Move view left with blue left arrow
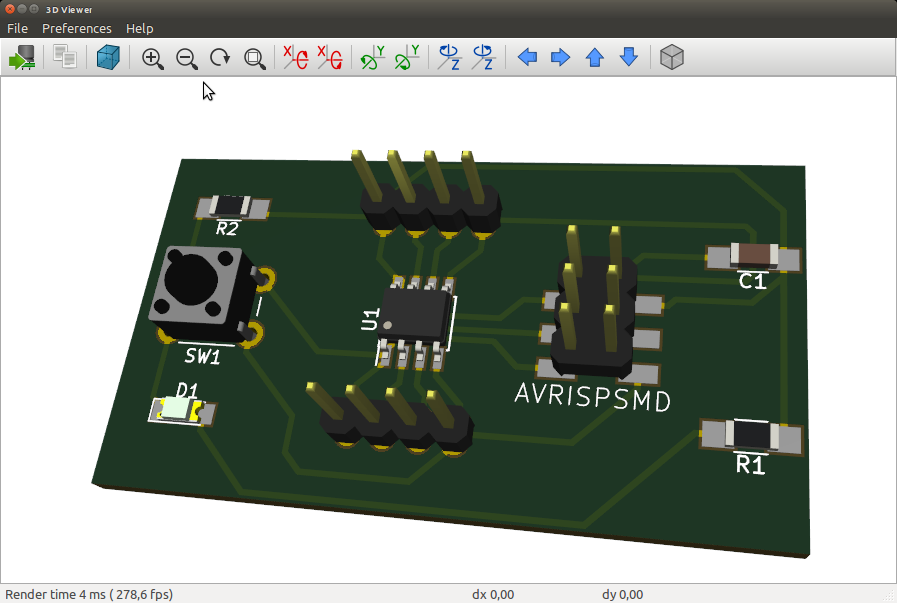897x603 pixels. 527,57
